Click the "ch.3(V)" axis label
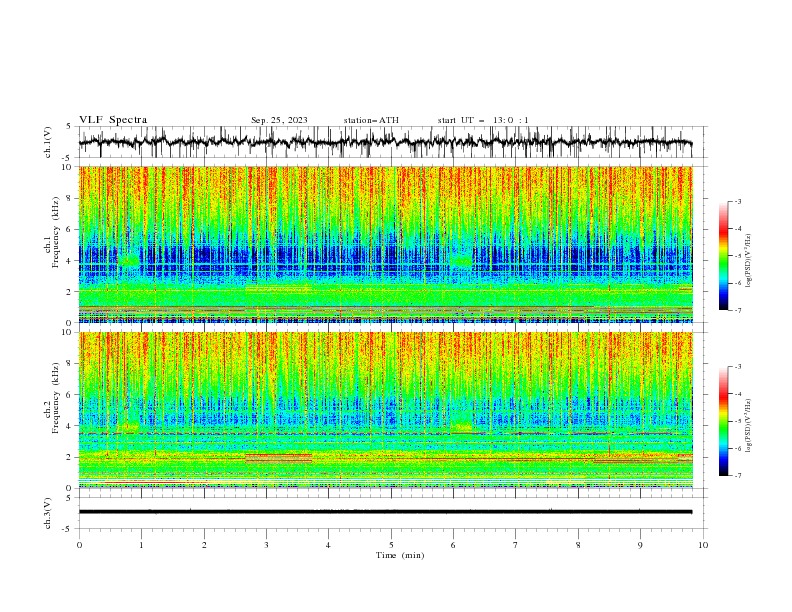 click(x=48, y=513)
